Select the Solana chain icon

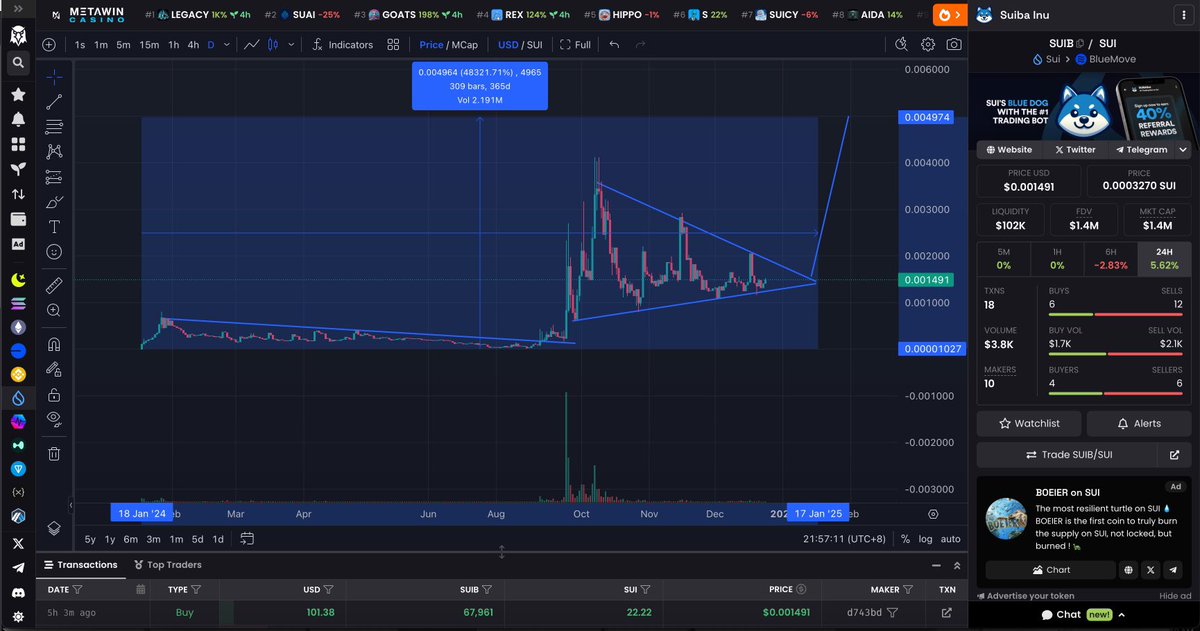(18, 302)
